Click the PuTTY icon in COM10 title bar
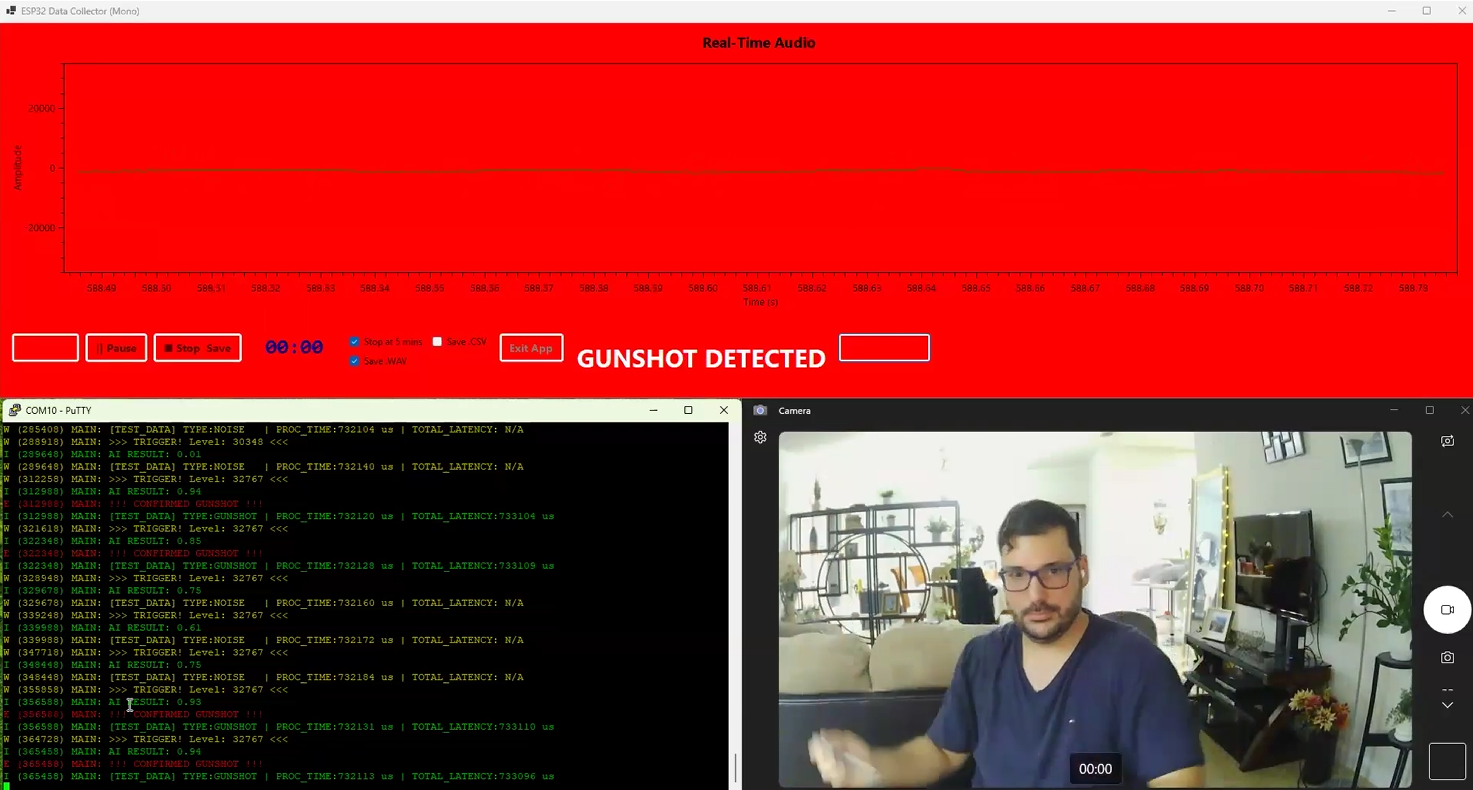1473x790 pixels. point(14,410)
